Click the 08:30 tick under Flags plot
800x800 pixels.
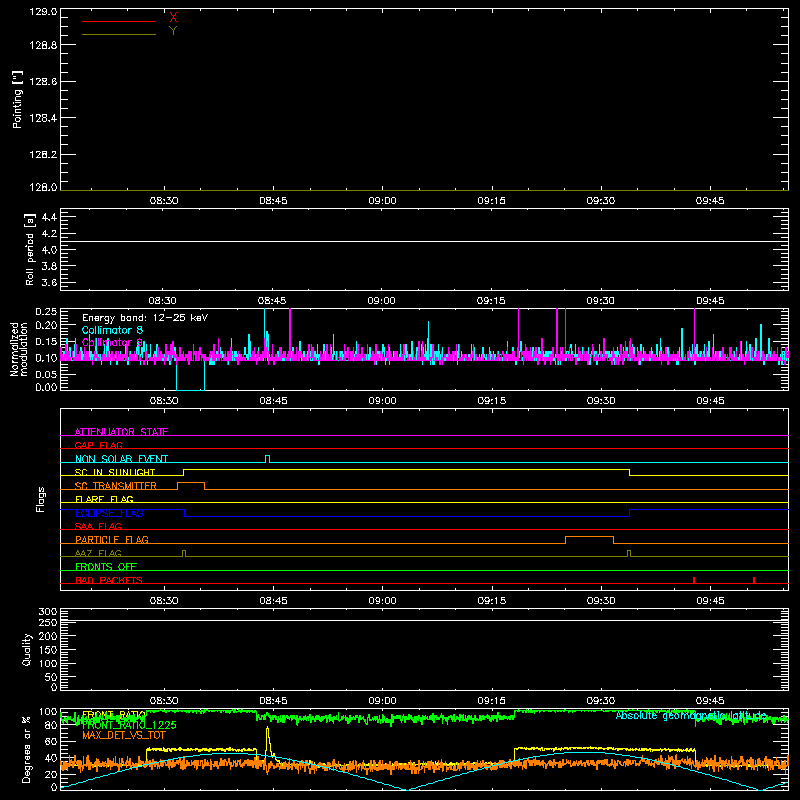click(x=164, y=601)
